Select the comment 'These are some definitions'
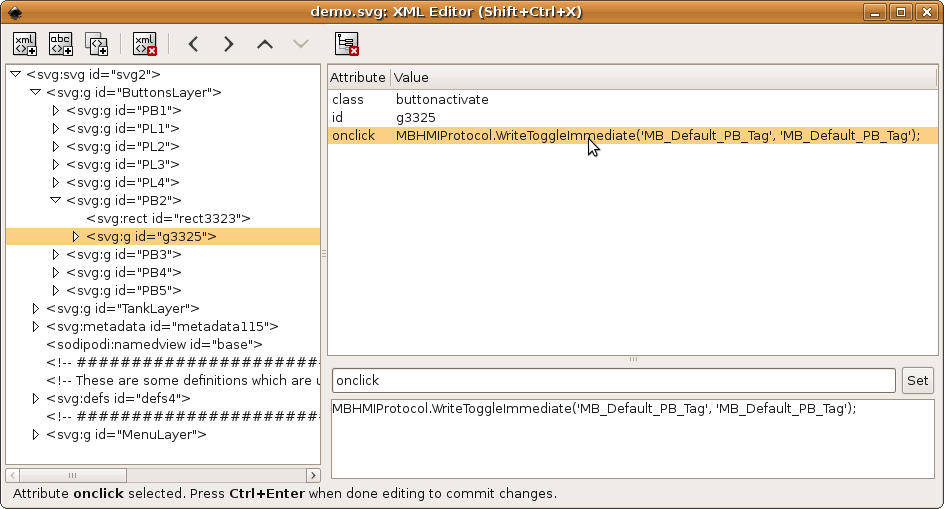The image size is (944, 509). pyautogui.click(x=183, y=381)
